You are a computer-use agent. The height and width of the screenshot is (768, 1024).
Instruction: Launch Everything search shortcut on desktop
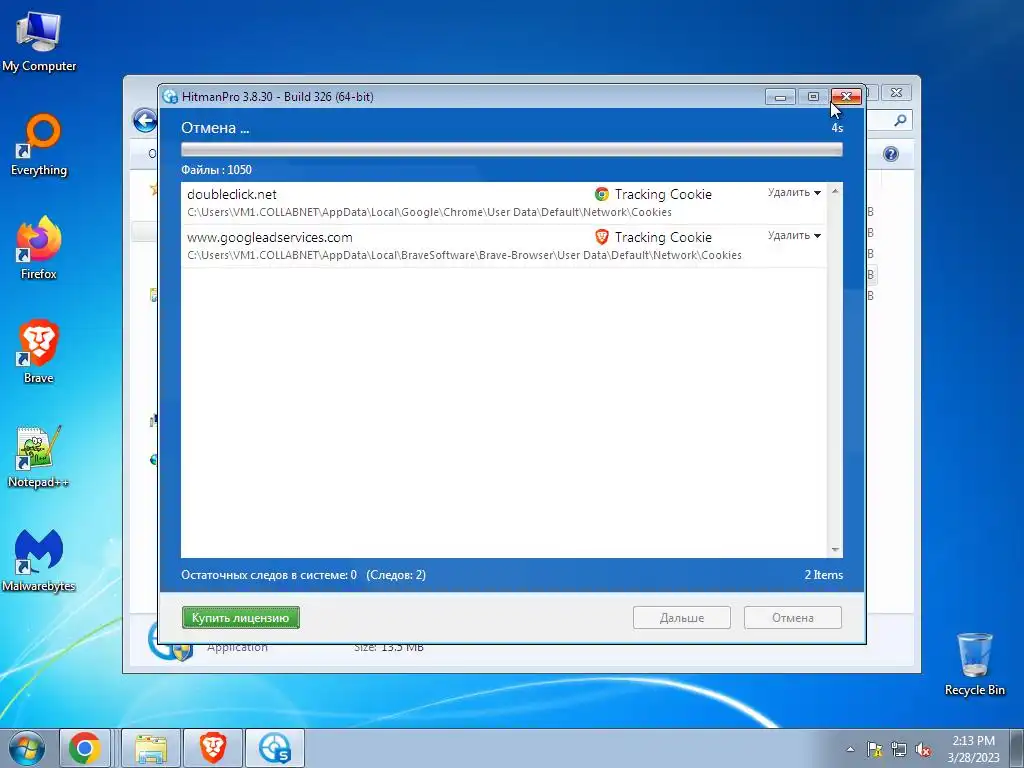point(39,145)
